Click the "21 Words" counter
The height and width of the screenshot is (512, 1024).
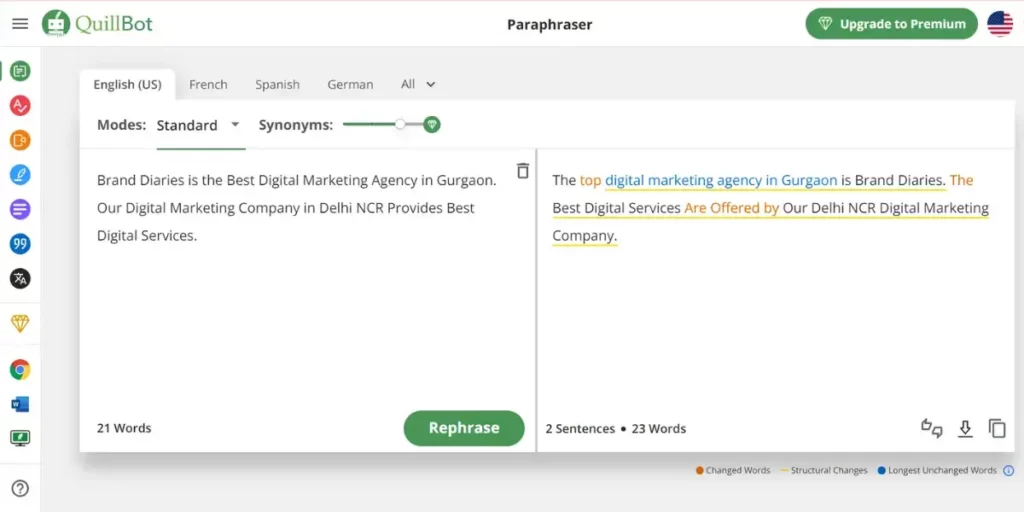click(124, 428)
